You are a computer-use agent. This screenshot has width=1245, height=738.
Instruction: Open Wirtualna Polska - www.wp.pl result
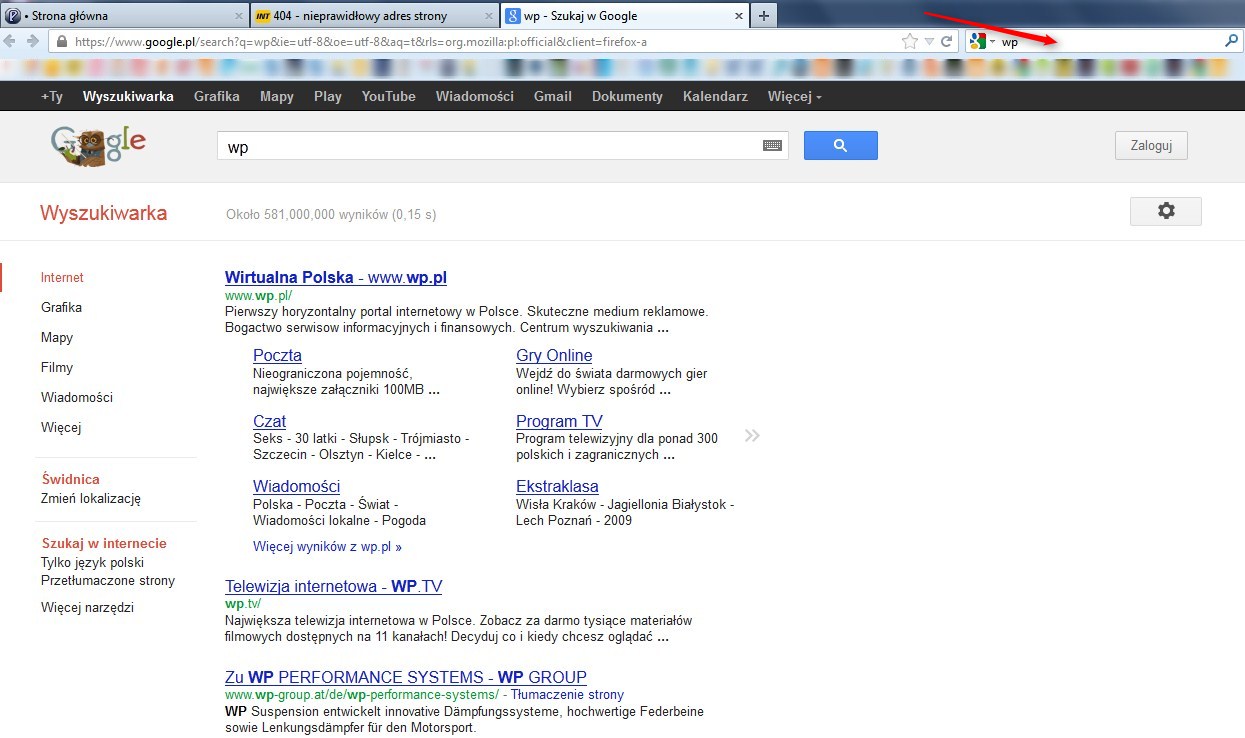pos(336,278)
